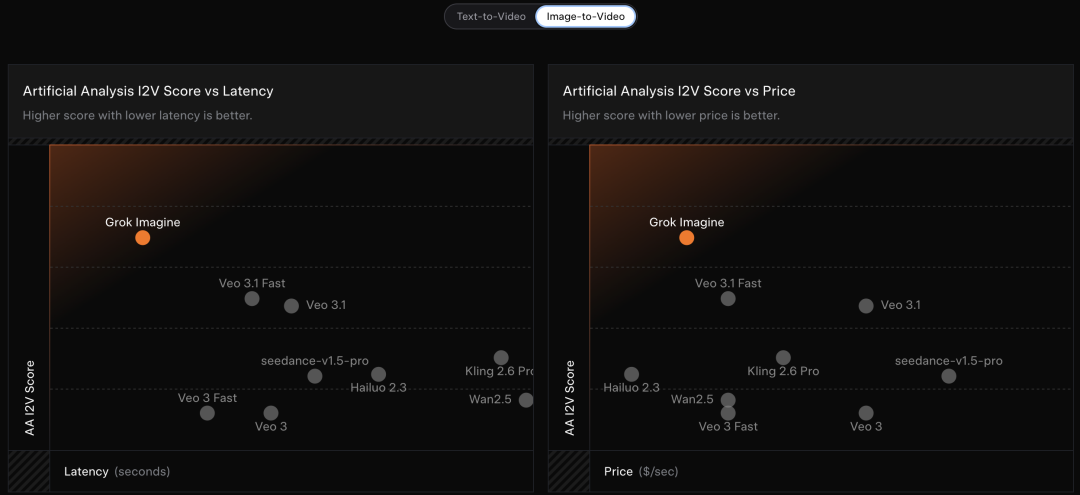
Task: Select Veo 3.1 Fast point in Price chart
Action: (728, 299)
